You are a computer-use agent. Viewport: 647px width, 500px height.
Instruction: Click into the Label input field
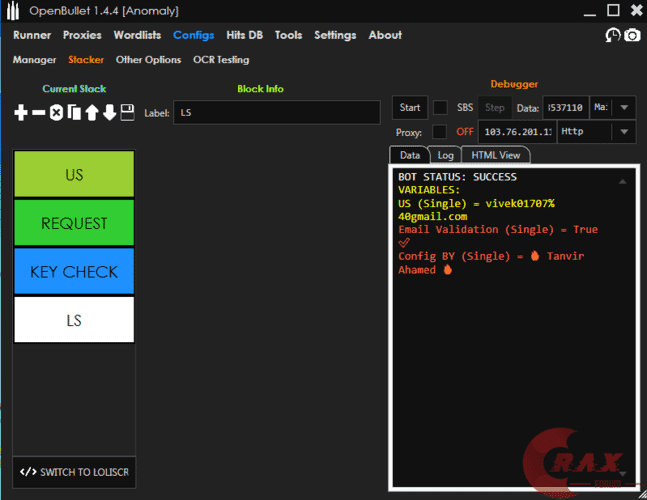[276, 113]
